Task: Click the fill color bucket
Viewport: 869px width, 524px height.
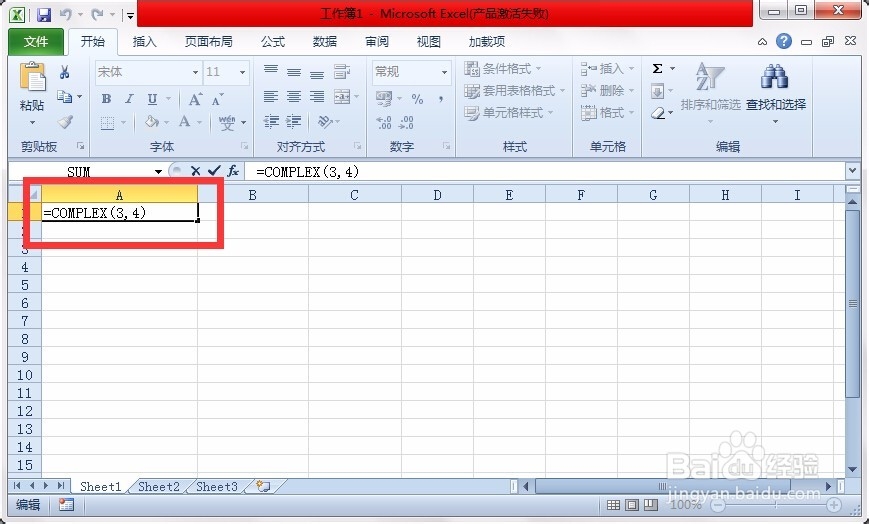Action: click(x=151, y=122)
